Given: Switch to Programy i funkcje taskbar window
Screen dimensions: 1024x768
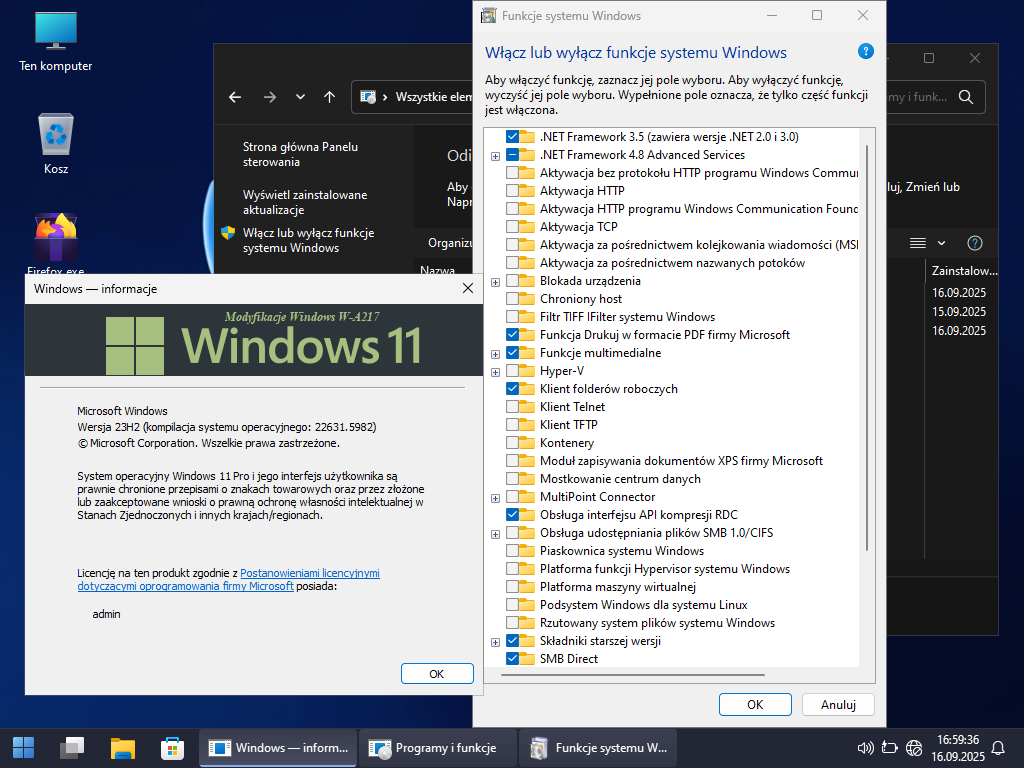Looking at the screenshot, I should (435, 747).
